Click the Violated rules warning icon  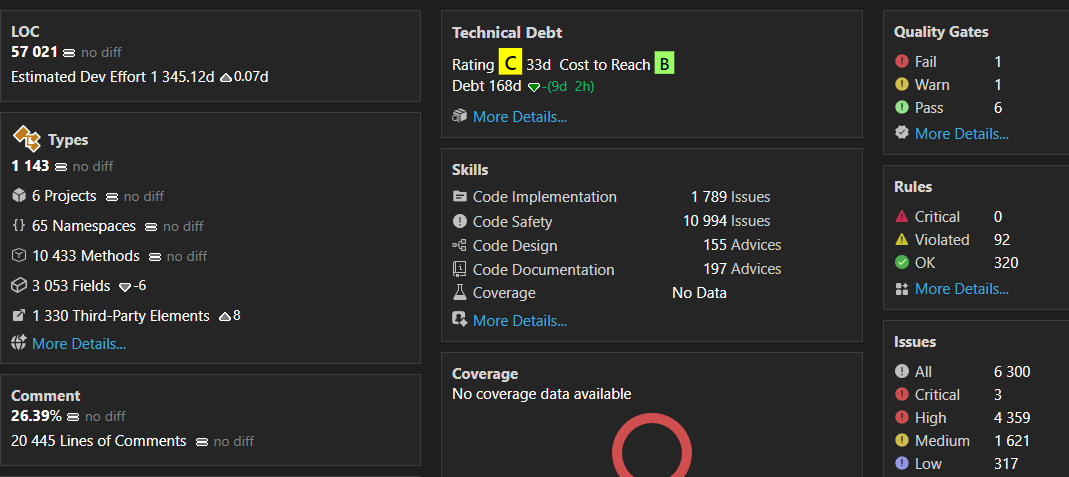pos(901,240)
